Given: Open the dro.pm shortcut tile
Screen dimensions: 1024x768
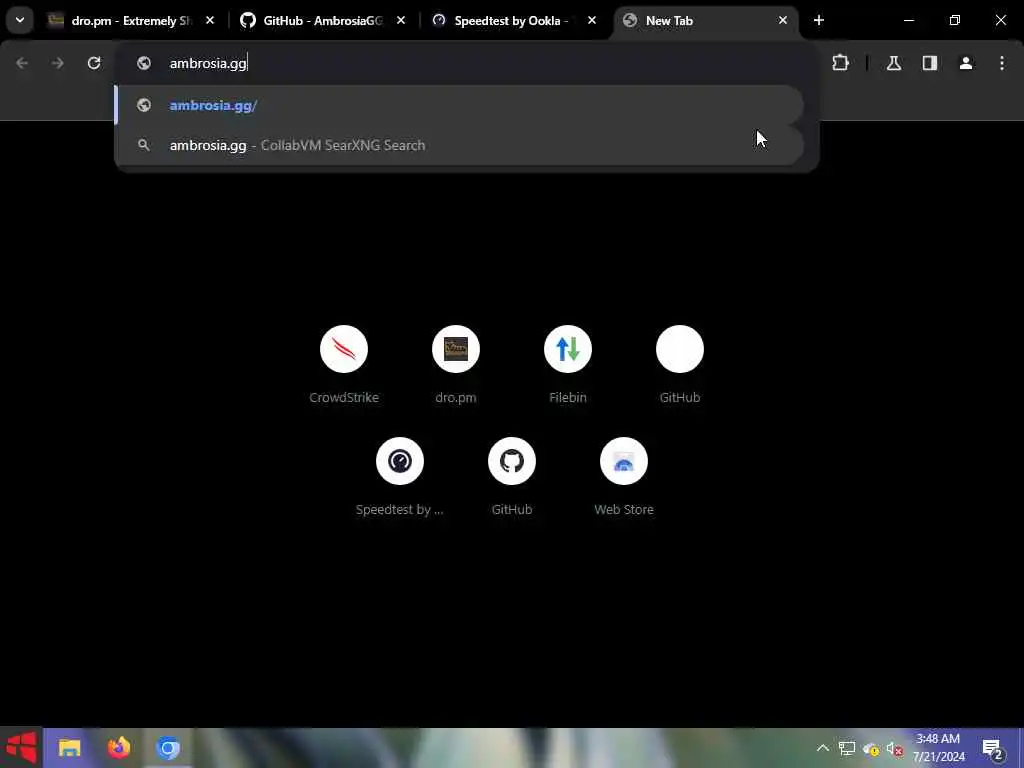Looking at the screenshot, I should 456,364.
